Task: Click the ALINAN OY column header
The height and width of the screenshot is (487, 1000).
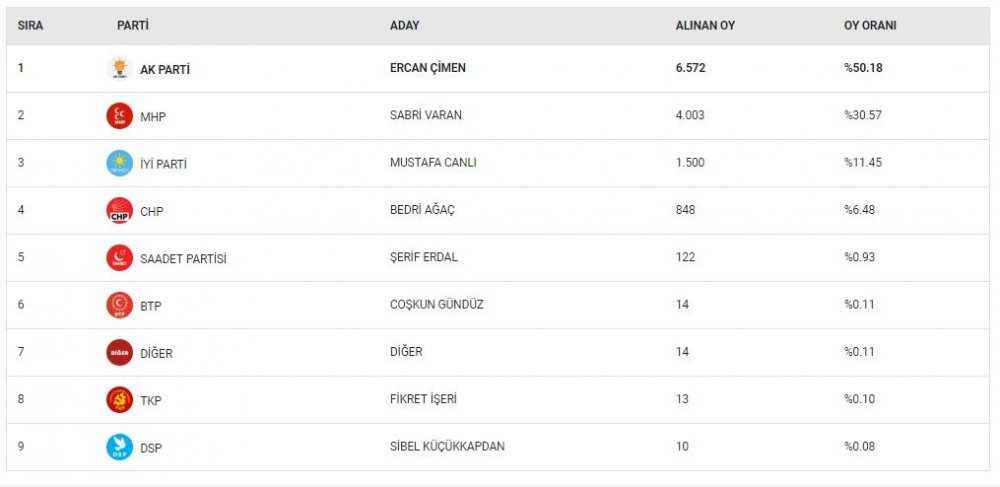Action: tap(705, 25)
